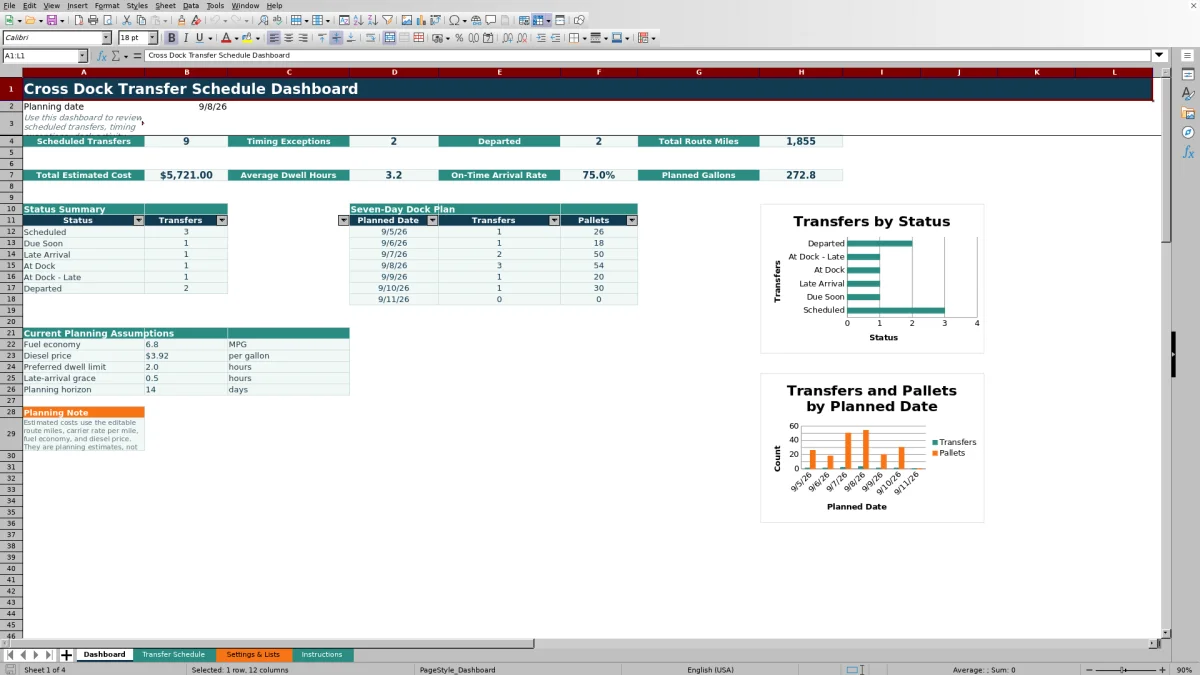Click the Align Left icon
1200x675 pixels.
pyautogui.click(x=273, y=38)
